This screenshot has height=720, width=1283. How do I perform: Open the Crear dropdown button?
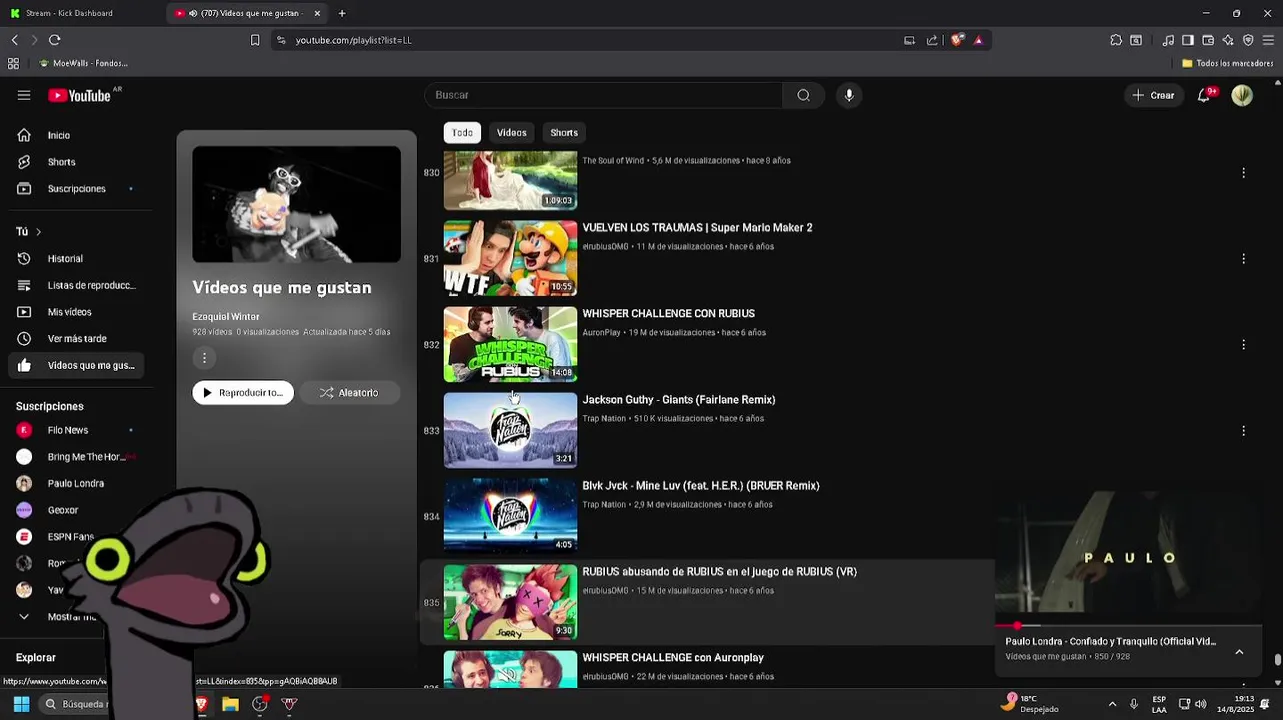coord(1153,95)
